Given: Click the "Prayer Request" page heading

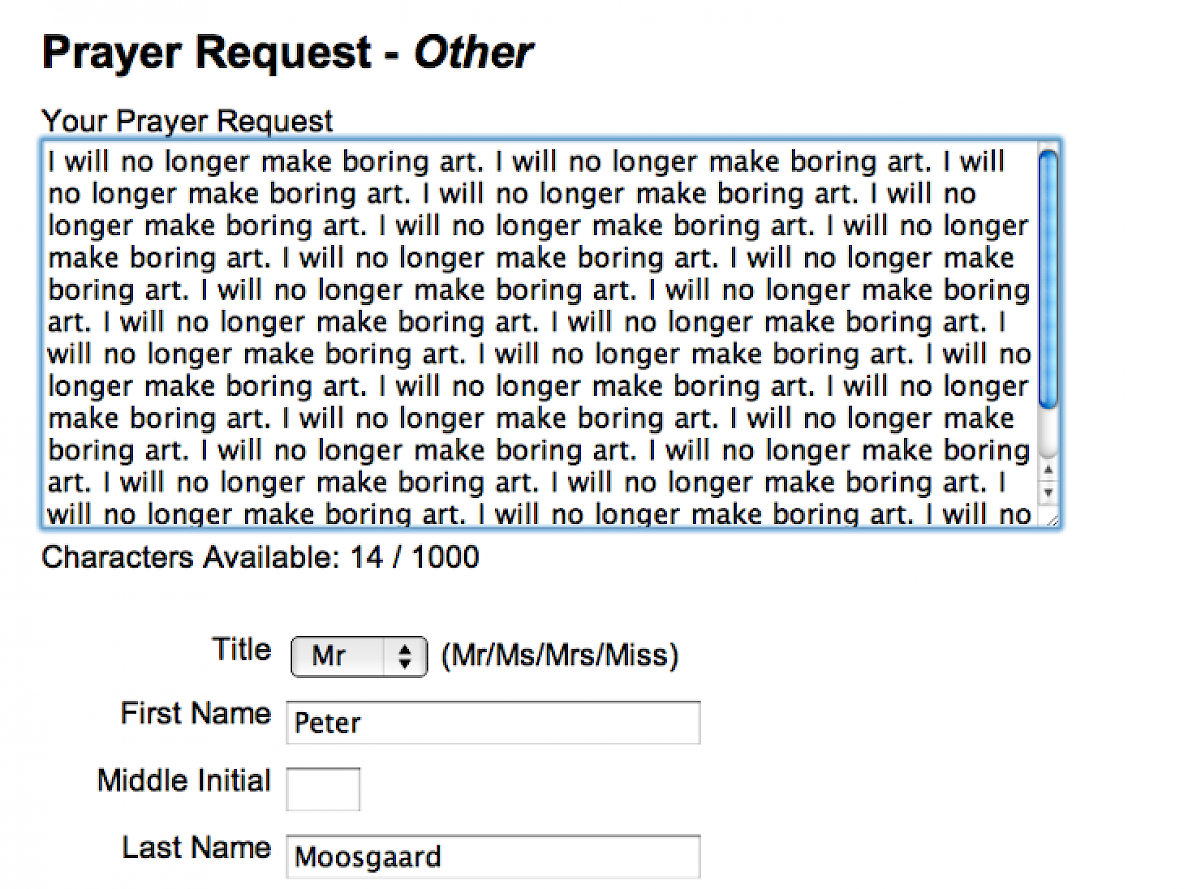Looking at the screenshot, I should pos(207,52).
